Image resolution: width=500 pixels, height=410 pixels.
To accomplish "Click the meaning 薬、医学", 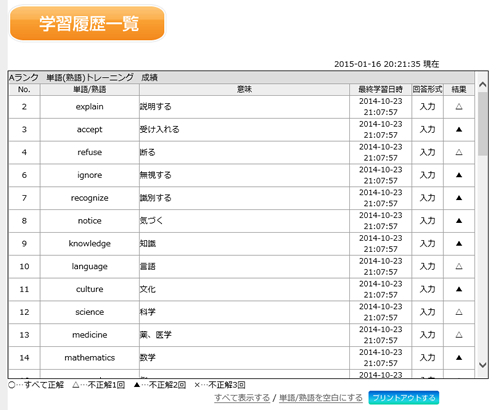I will pos(156,335).
